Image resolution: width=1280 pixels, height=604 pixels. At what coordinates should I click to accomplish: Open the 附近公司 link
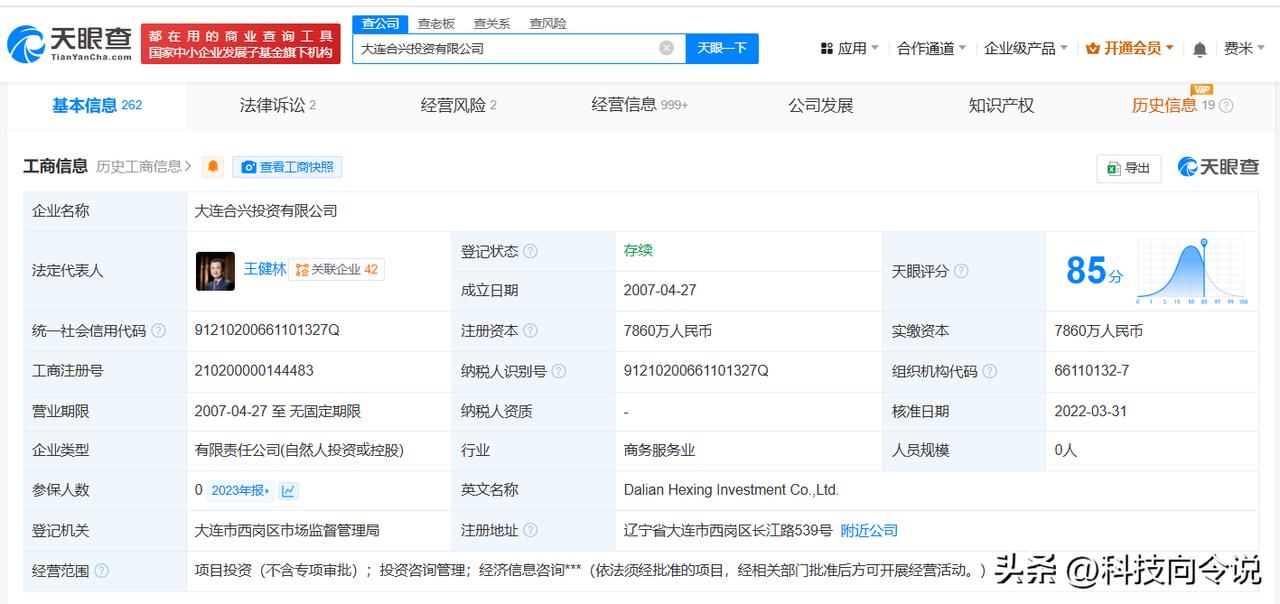(869, 531)
